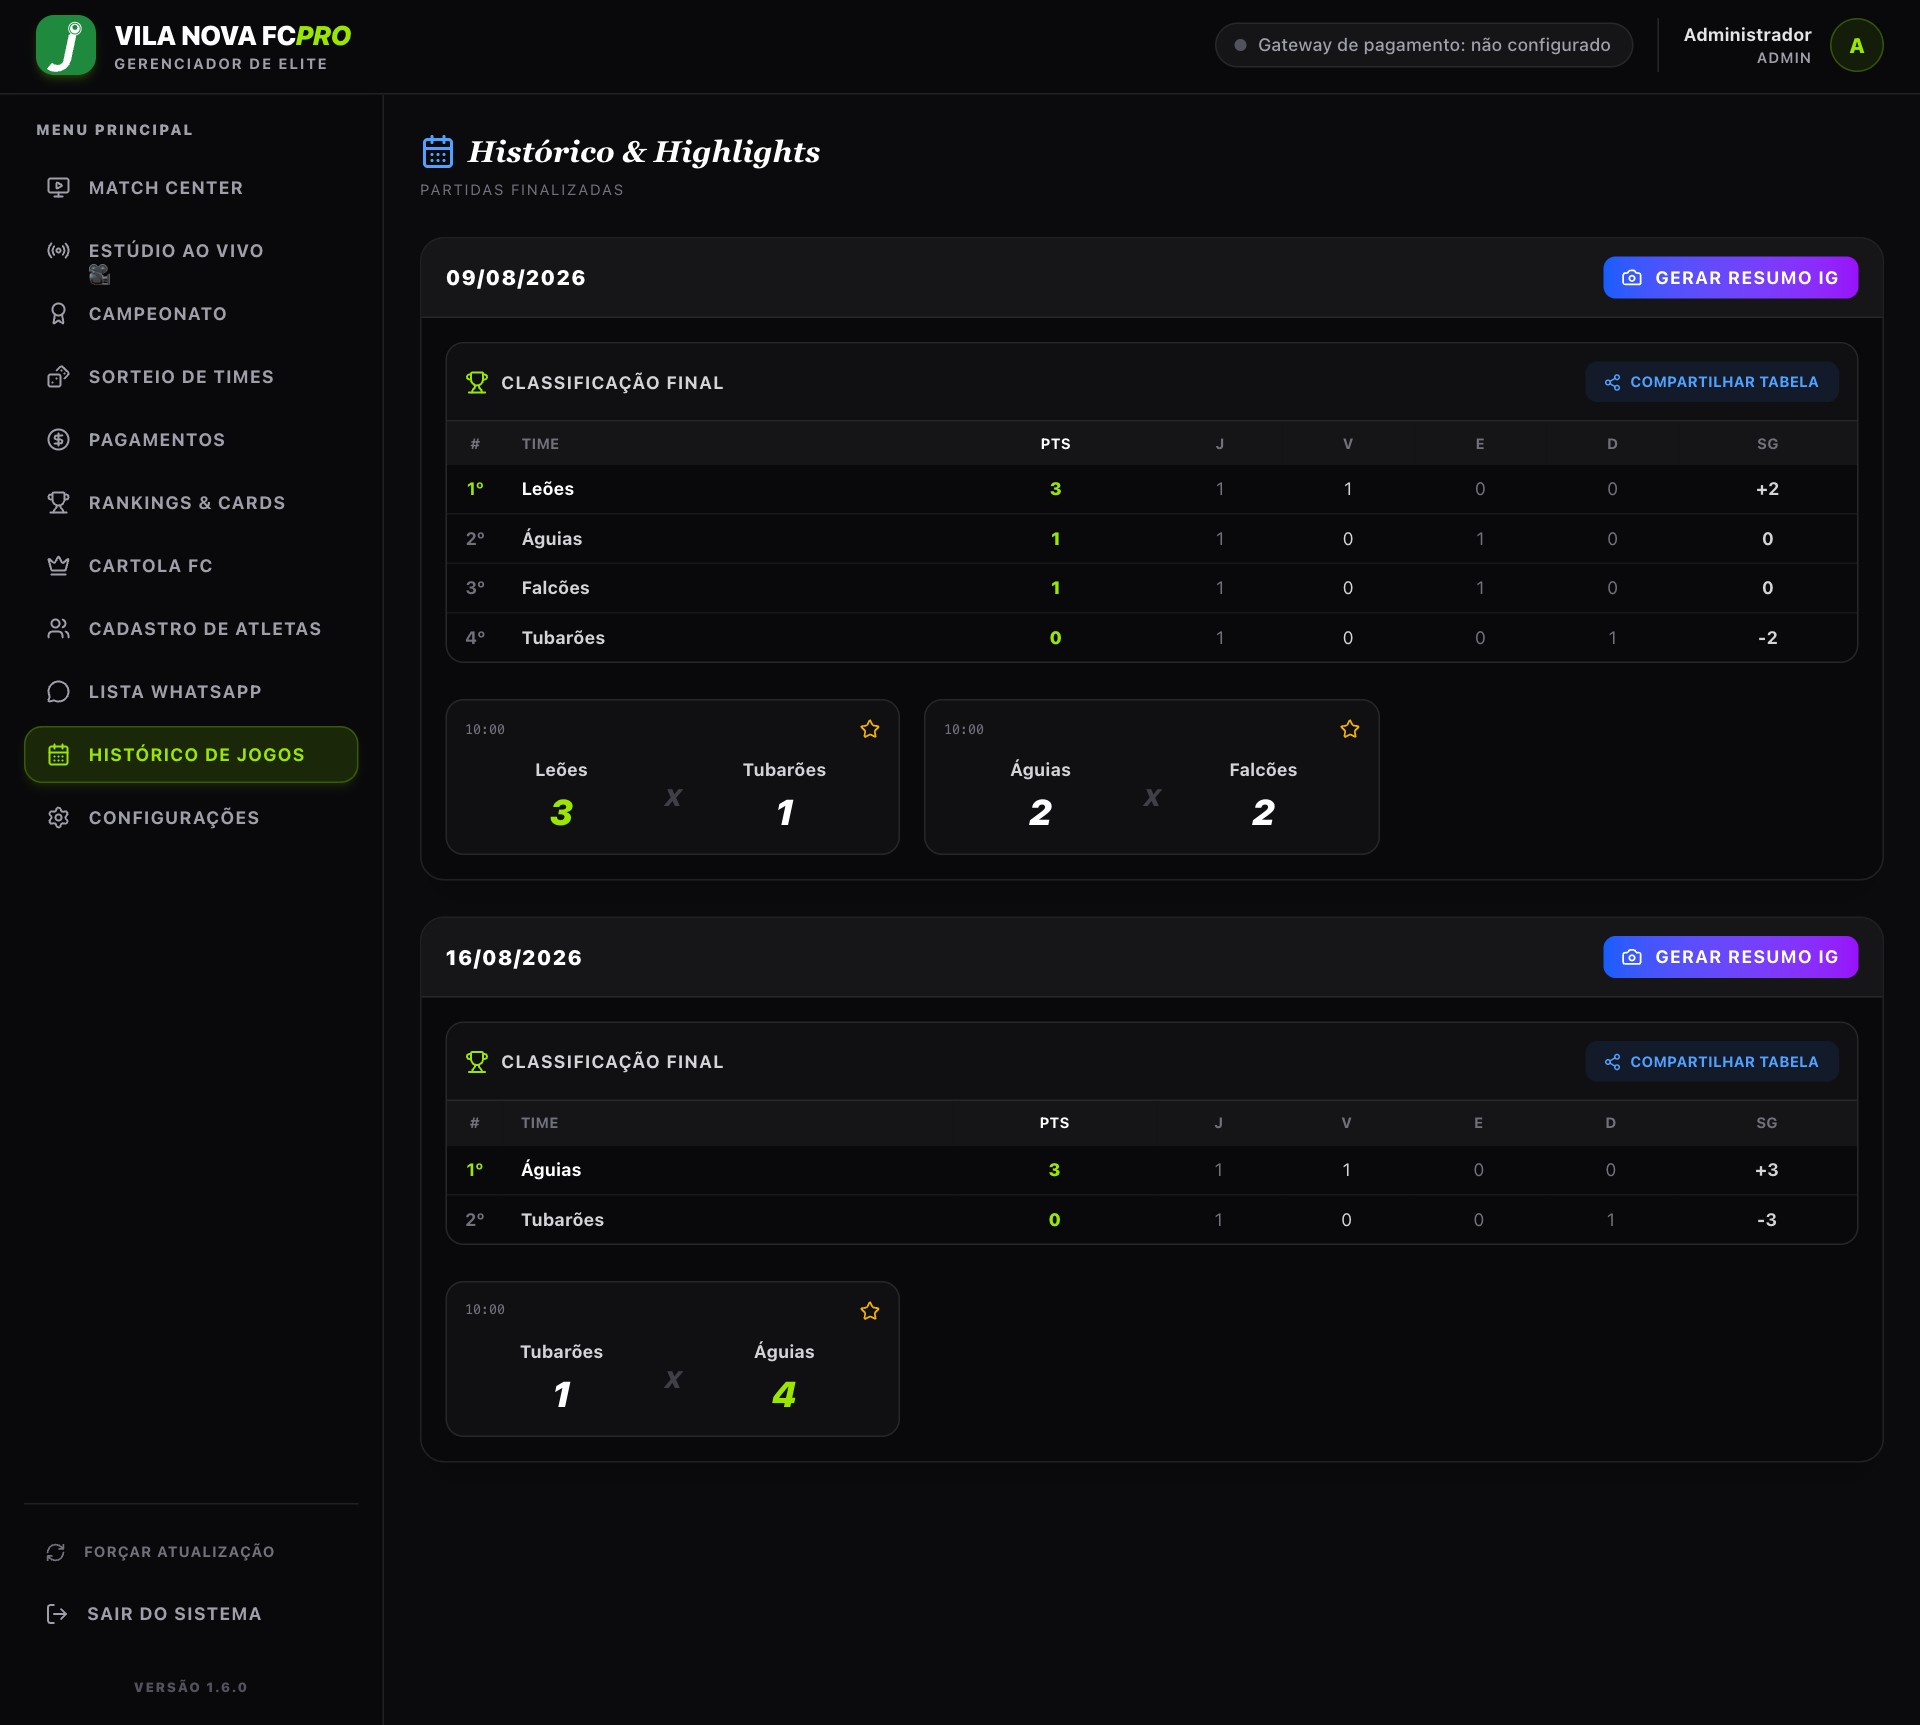Click Tubarões row in 16/08/2026 standings
Screen dimensions: 1920x1725
[x=1151, y=1220]
